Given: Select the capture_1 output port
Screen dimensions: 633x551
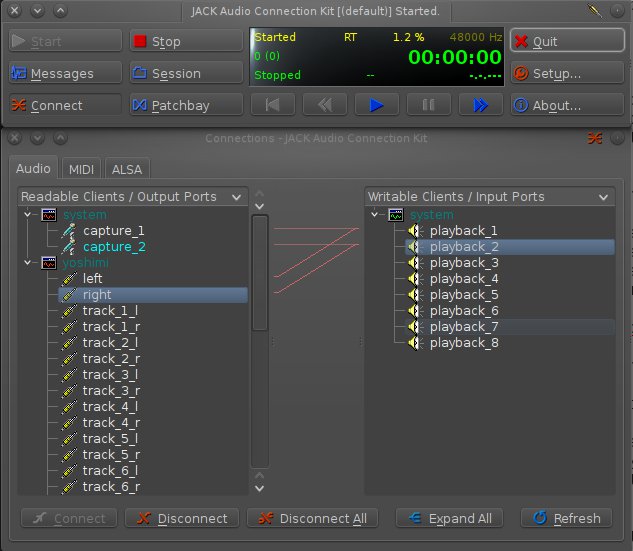Looking at the screenshot, I should pos(113,231).
